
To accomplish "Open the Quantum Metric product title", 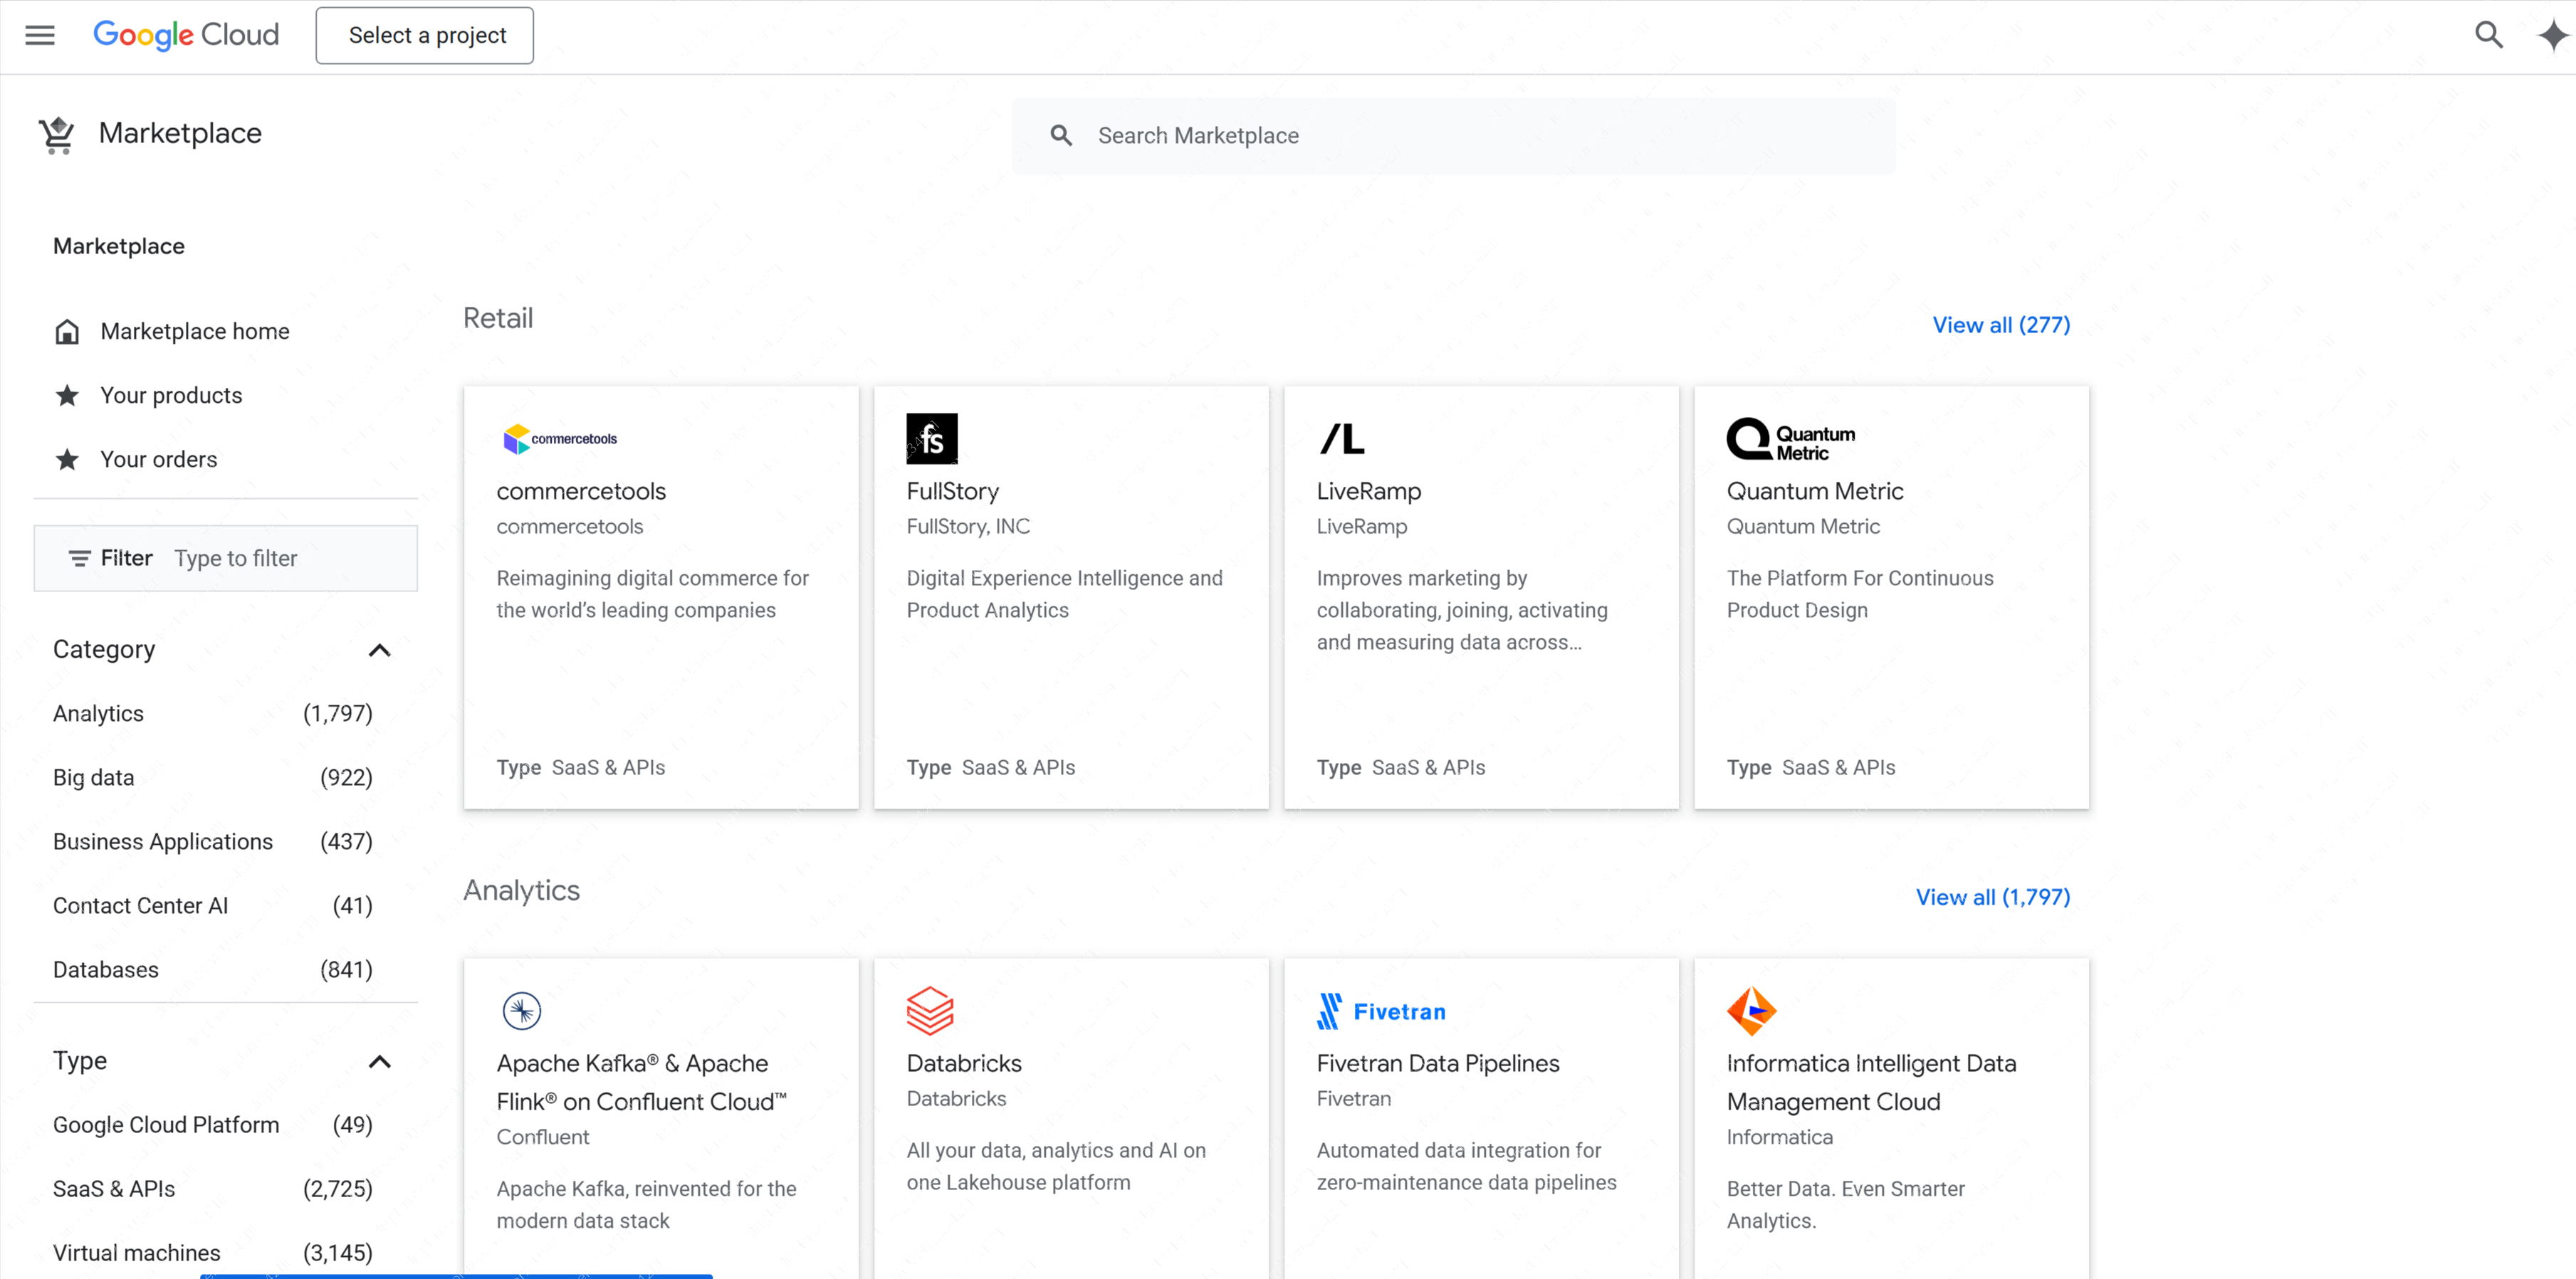I will pyautogui.click(x=1814, y=491).
